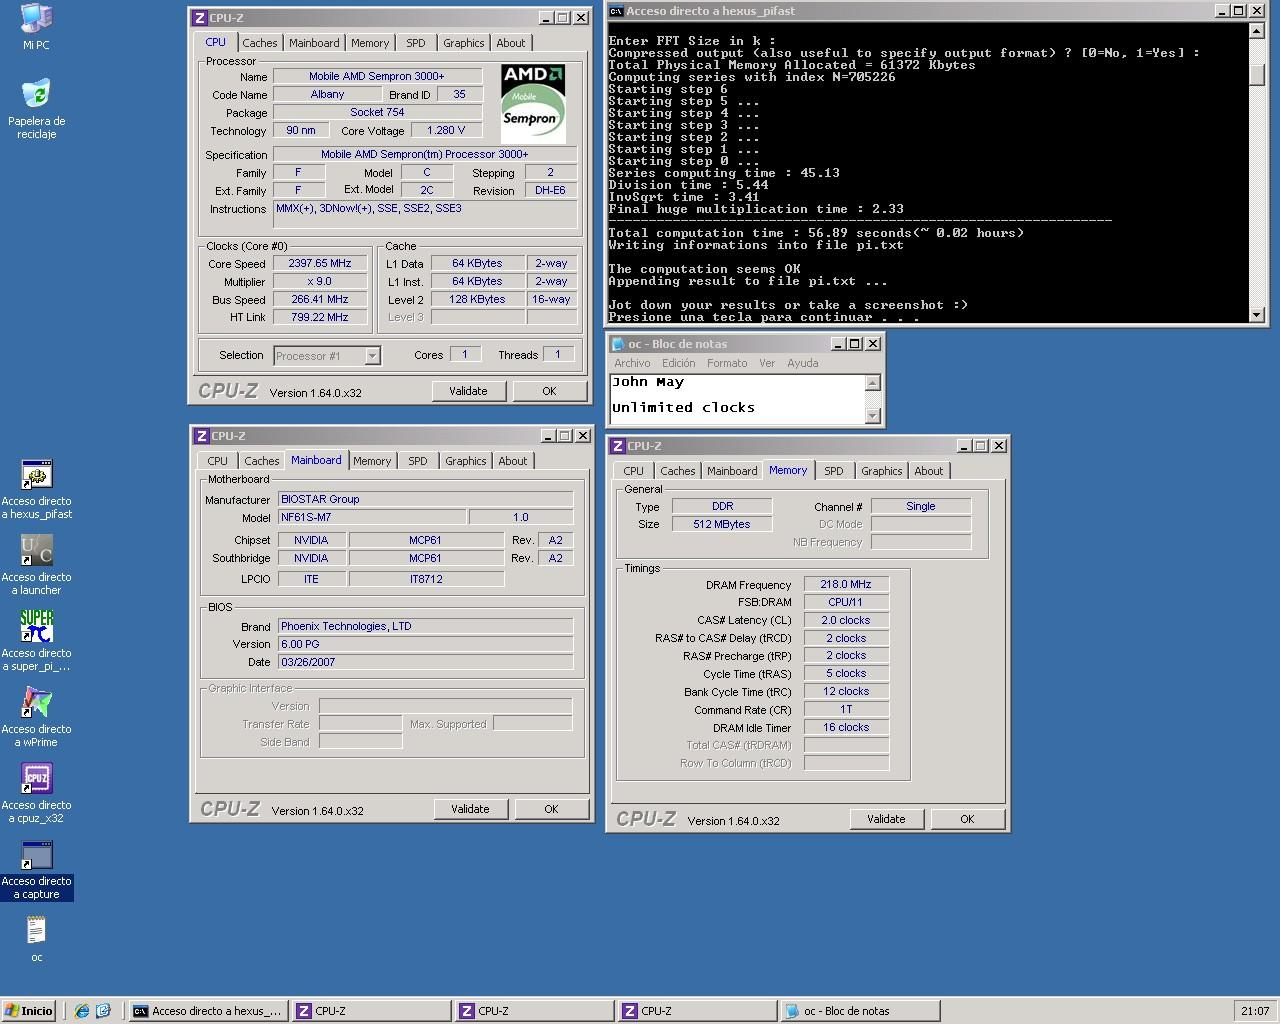The image size is (1280, 1024).
Task: Open Mainboard tab in top CPU-Z window
Action: [314, 43]
